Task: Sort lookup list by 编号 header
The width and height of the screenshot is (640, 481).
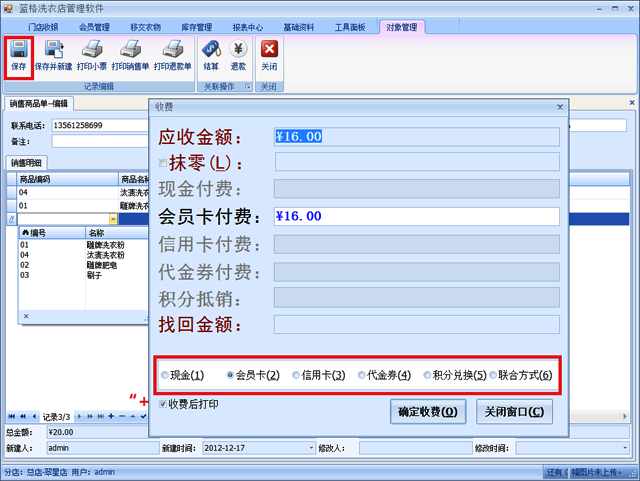Action: click(52, 233)
